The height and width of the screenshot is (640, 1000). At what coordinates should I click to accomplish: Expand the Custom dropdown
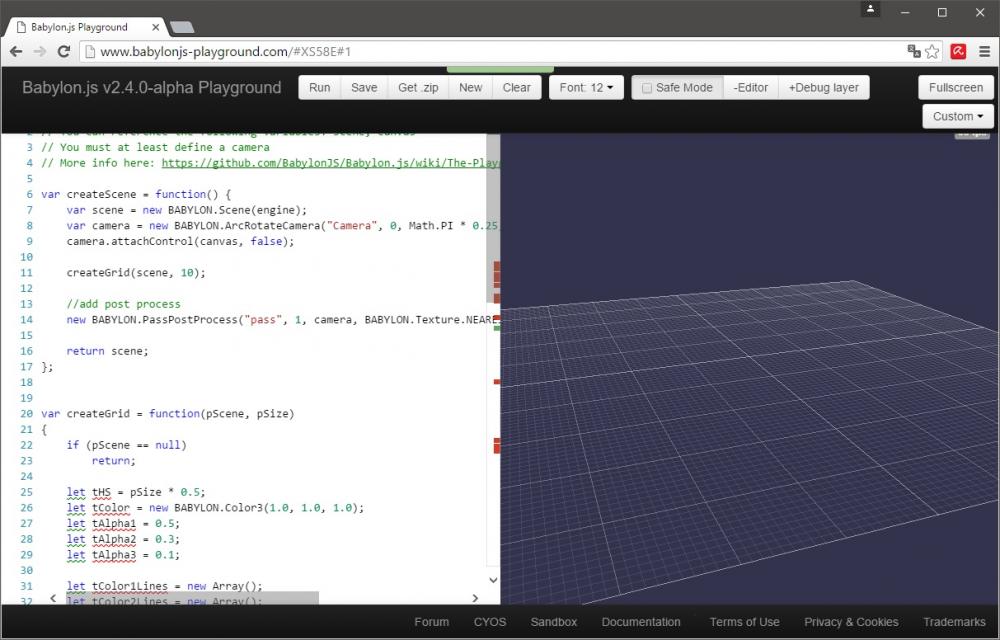tap(958, 116)
